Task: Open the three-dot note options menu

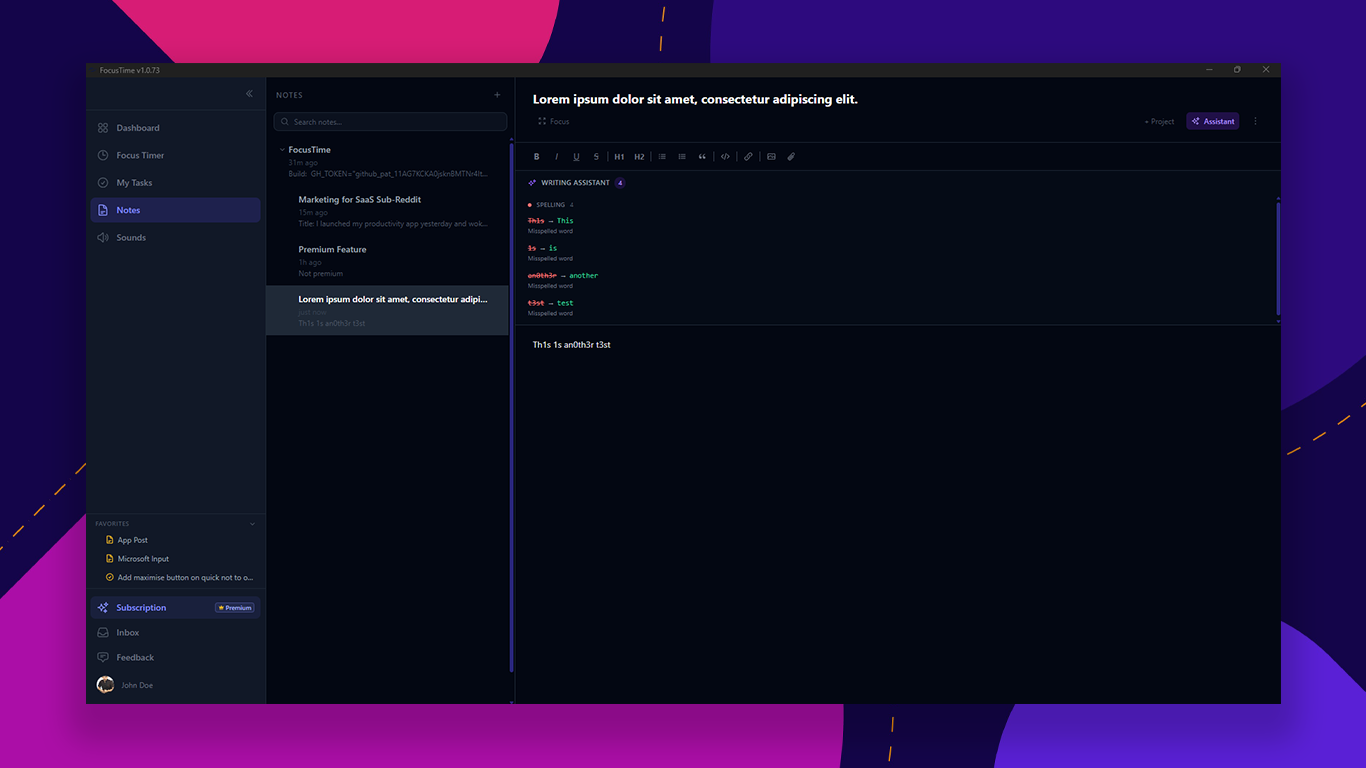Action: click(x=1255, y=122)
